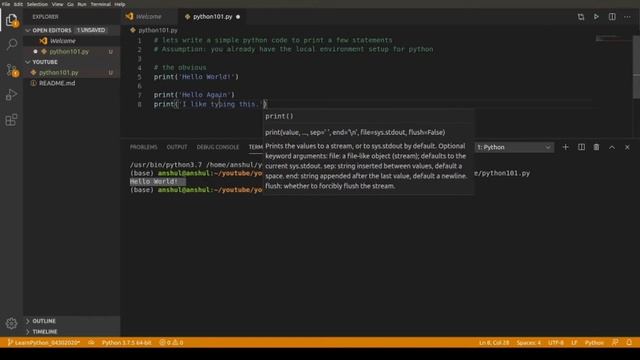Open the Terminal menu
This screenshot has width=640, height=360.
pos(100,4)
